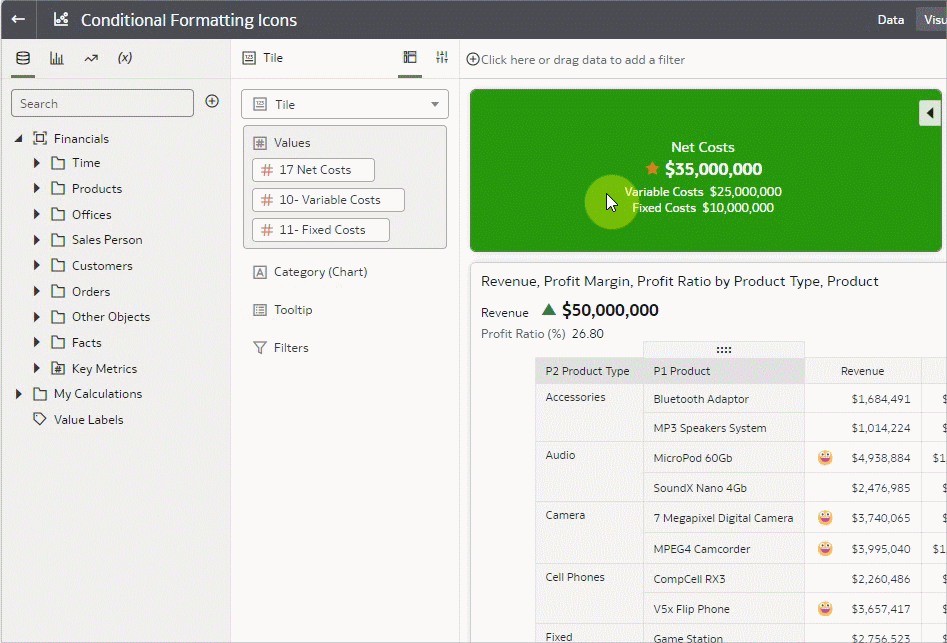
Task: Click the Tooltip section icon
Action: (260, 310)
